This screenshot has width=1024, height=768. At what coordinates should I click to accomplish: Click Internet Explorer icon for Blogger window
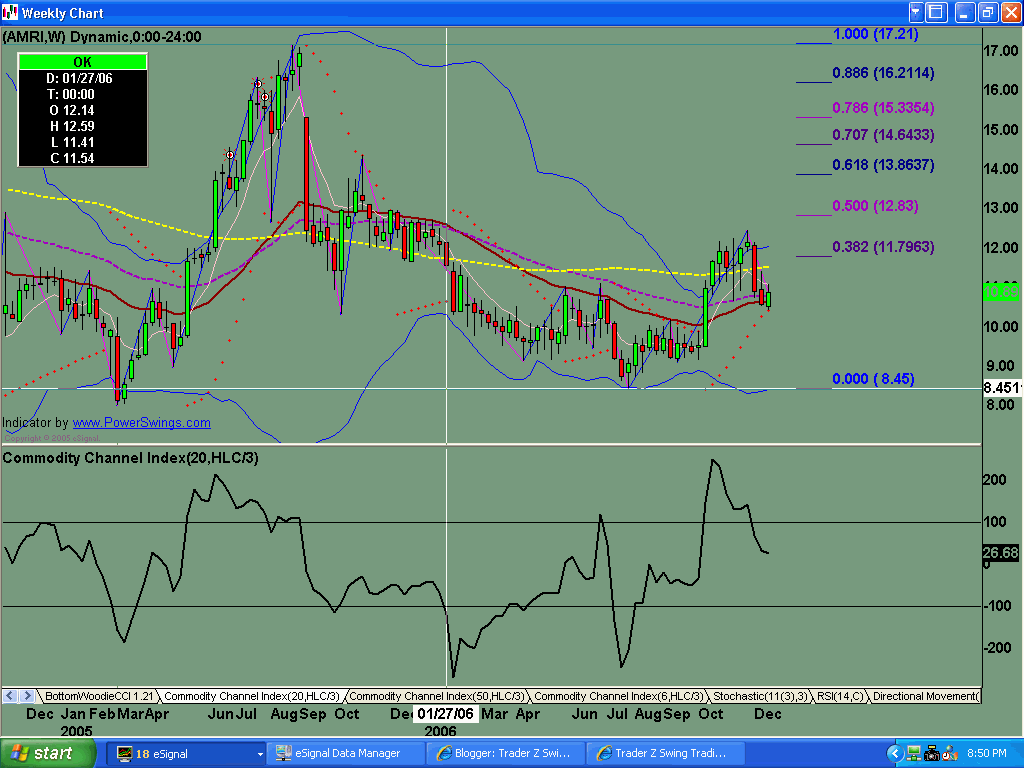444,754
